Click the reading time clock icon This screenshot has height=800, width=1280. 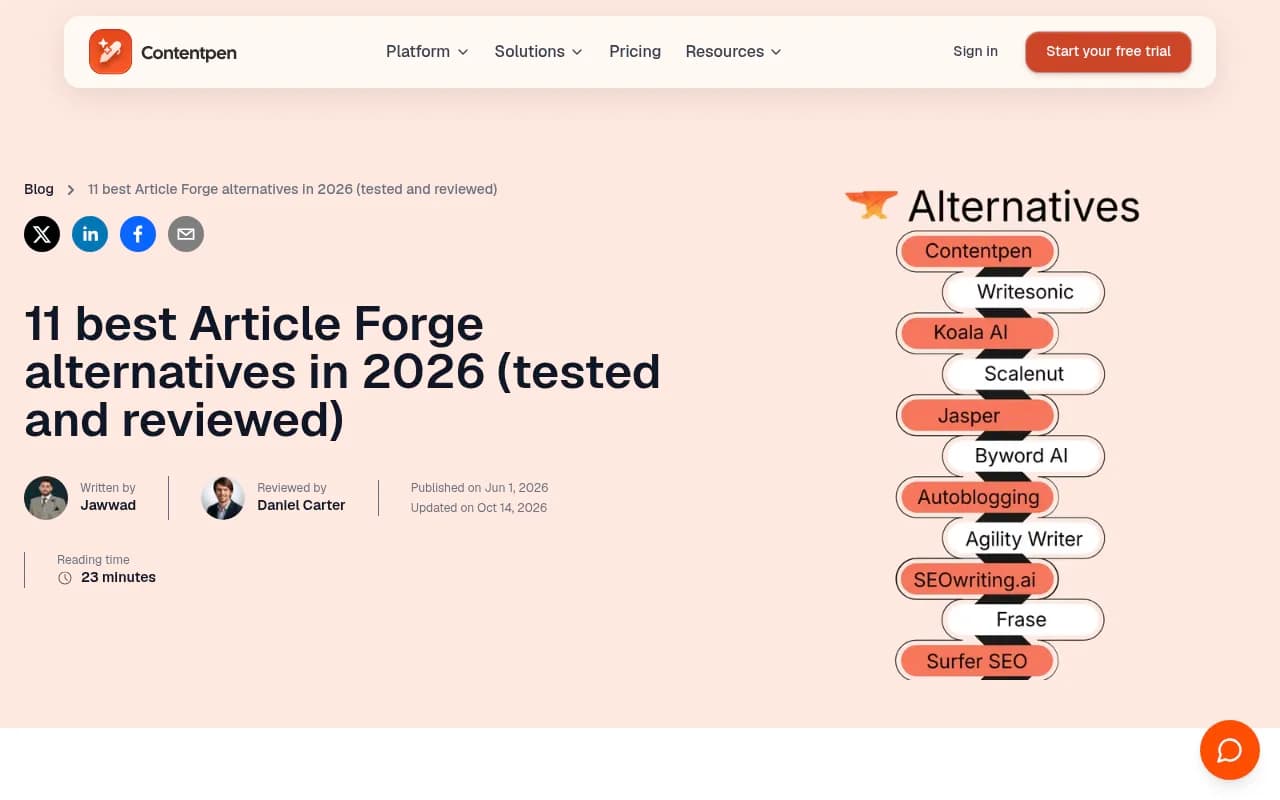coord(65,578)
